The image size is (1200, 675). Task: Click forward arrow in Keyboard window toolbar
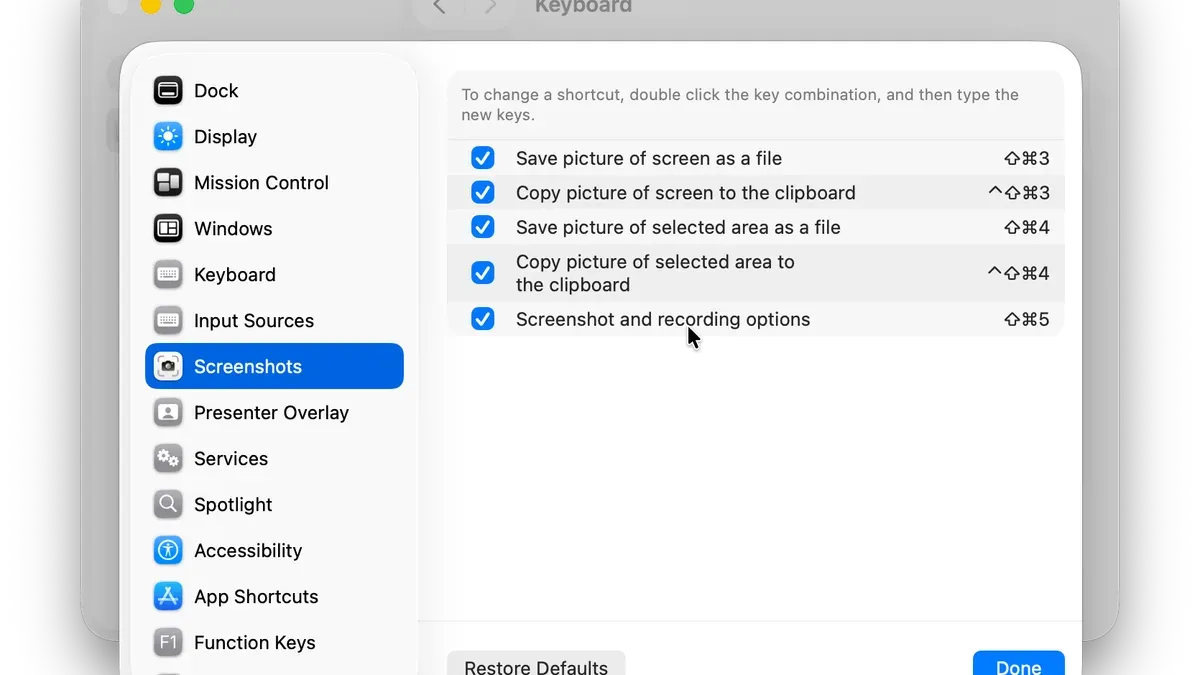(490, 7)
